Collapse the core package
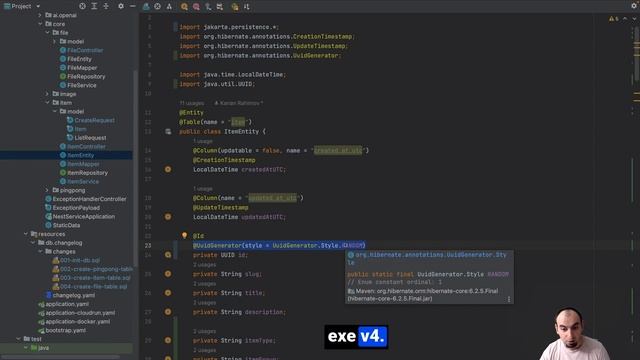 40,24
